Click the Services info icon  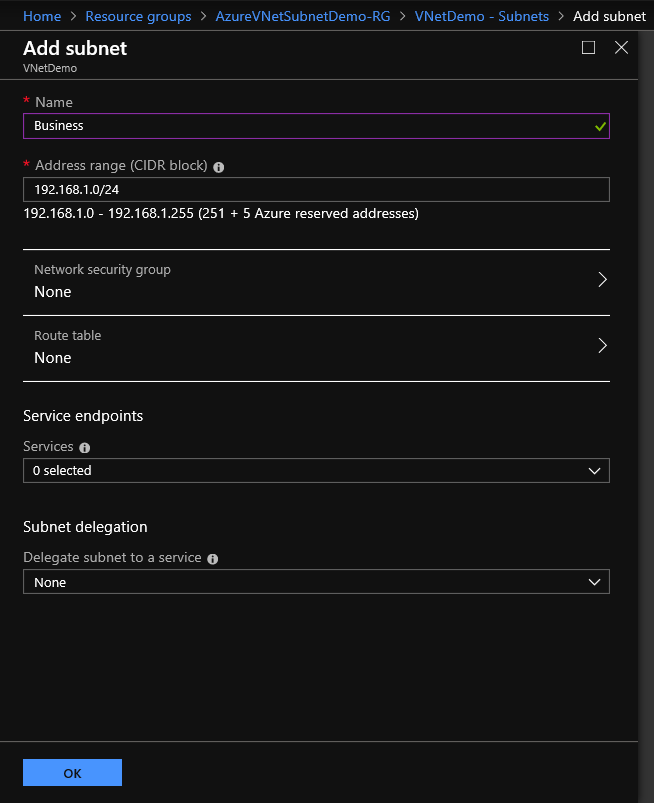tap(85, 448)
